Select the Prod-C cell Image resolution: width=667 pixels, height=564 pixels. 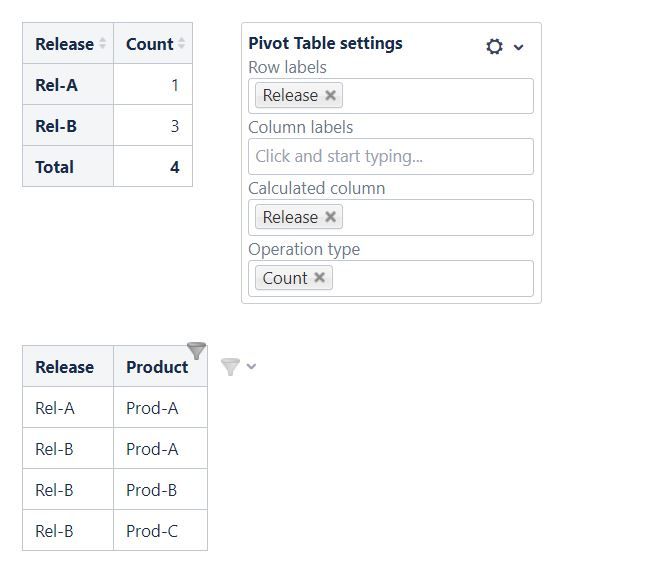point(152,531)
